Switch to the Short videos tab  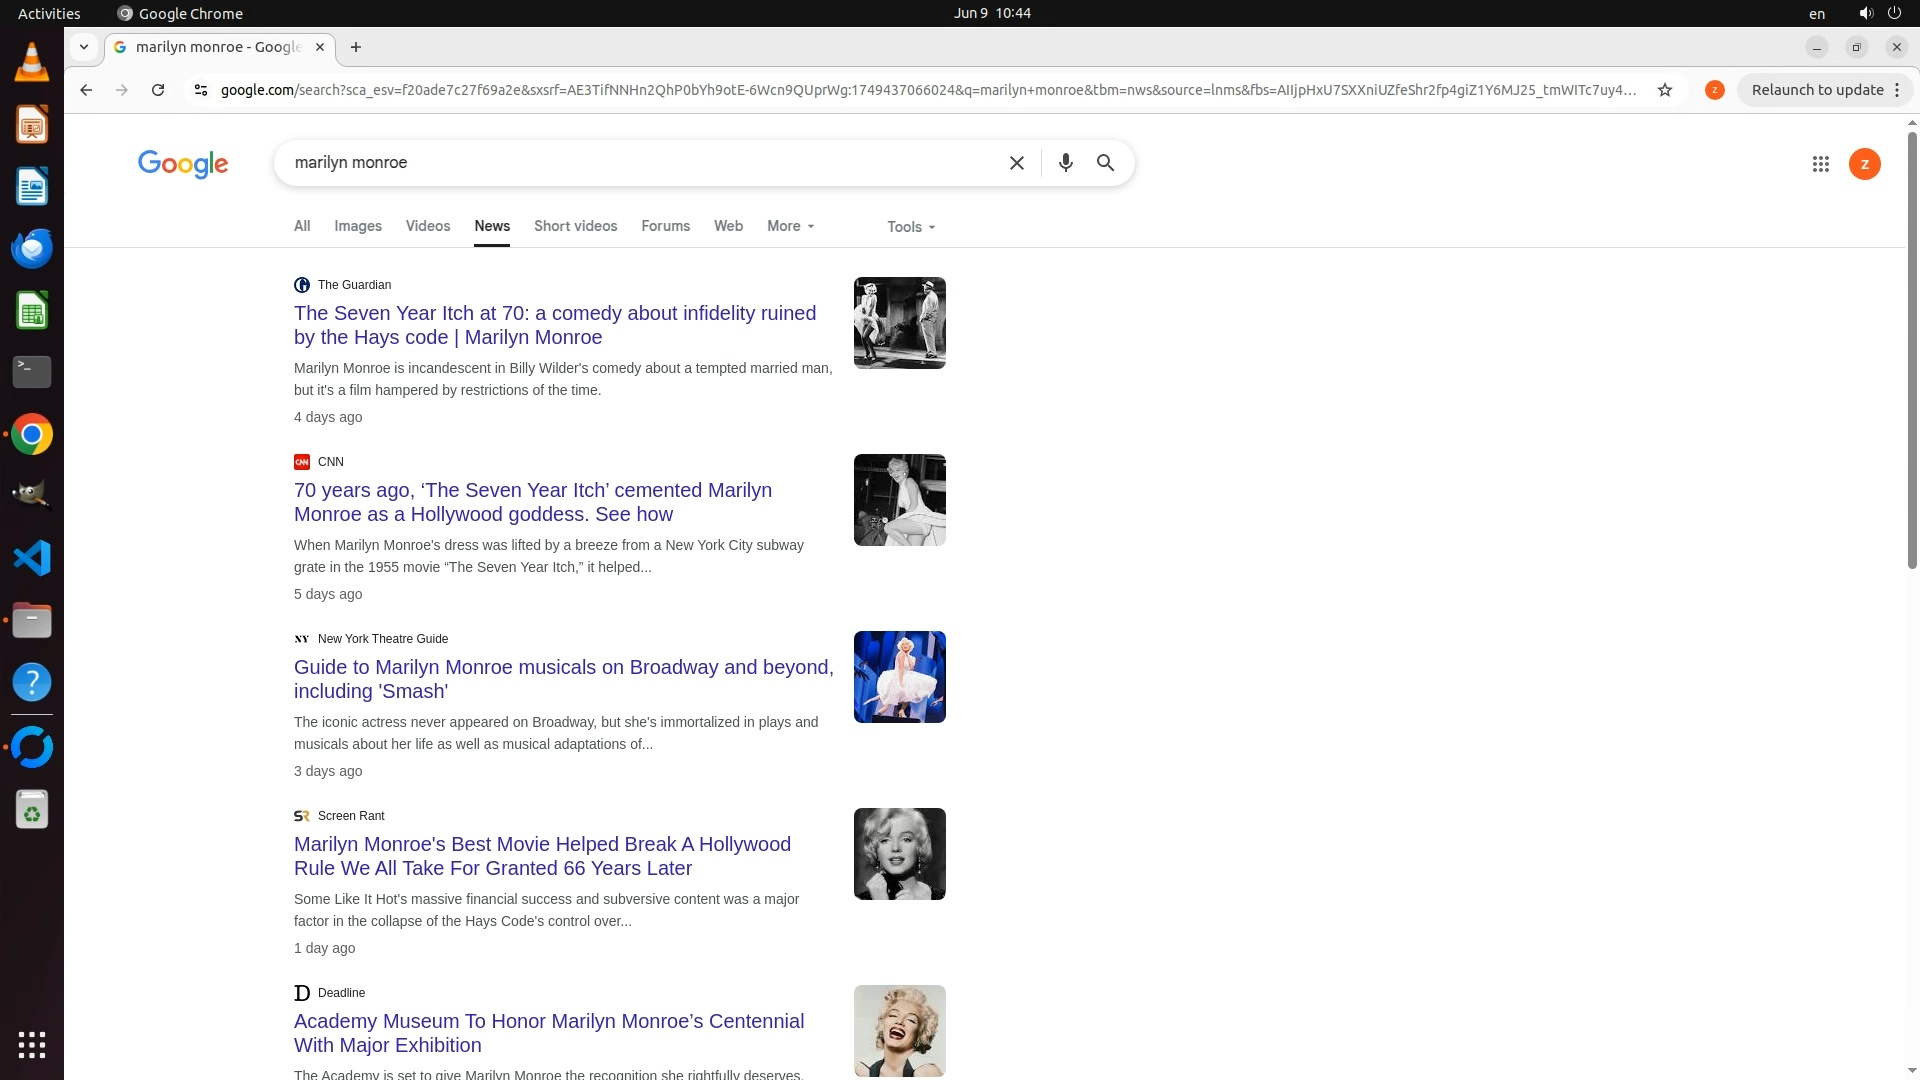click(x=575, y=226)
